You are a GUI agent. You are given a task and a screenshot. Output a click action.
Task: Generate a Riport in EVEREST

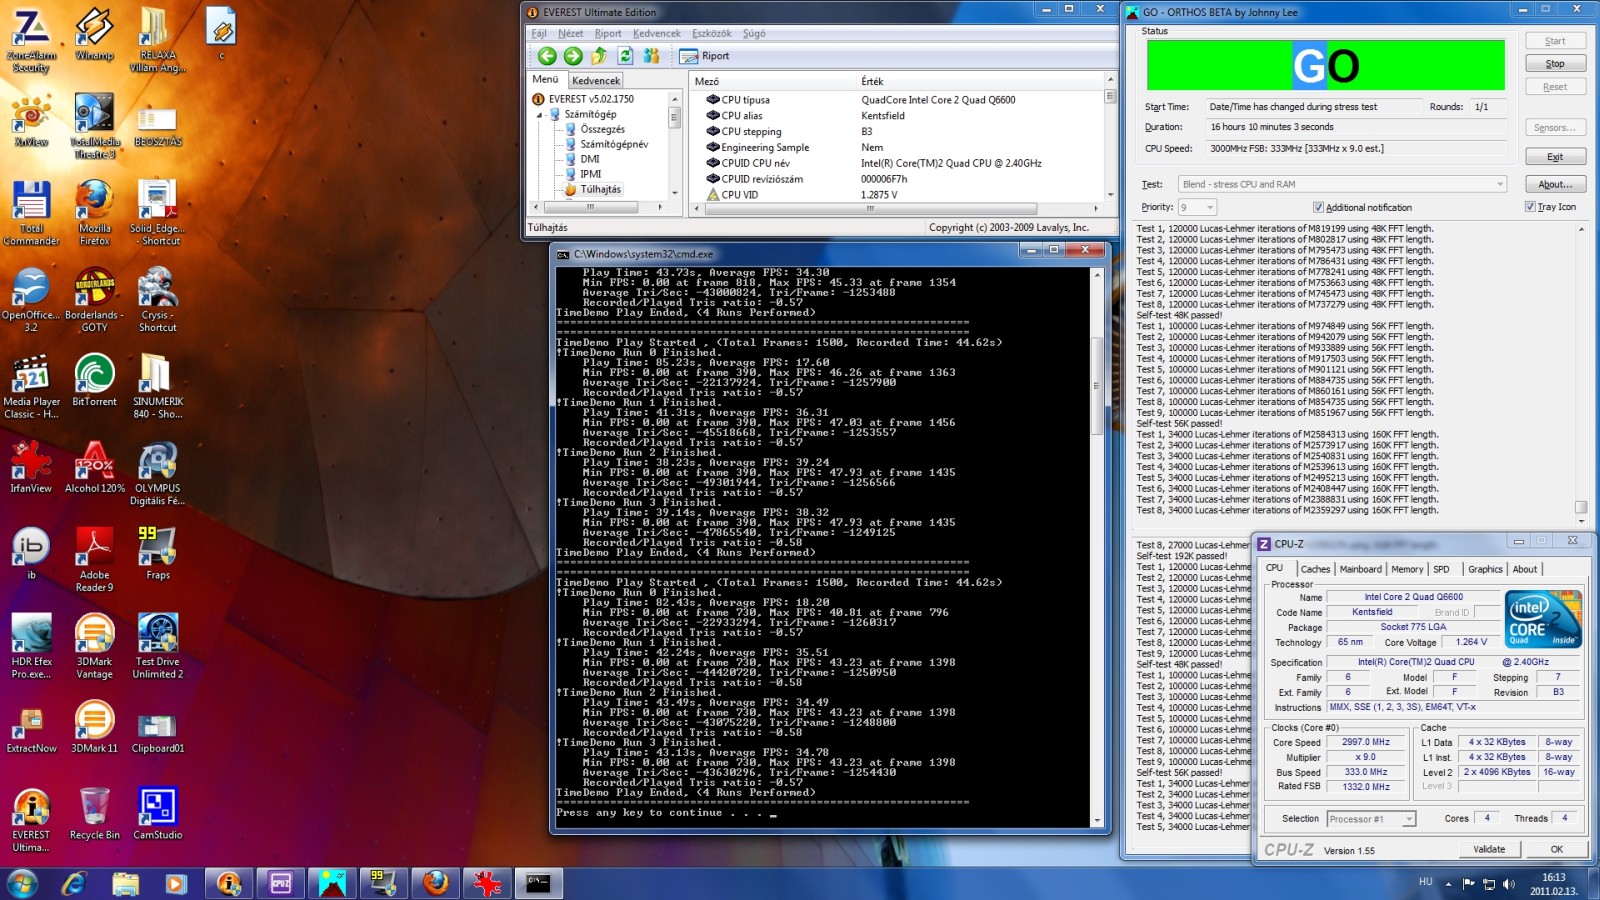click(x=705, y=56)
